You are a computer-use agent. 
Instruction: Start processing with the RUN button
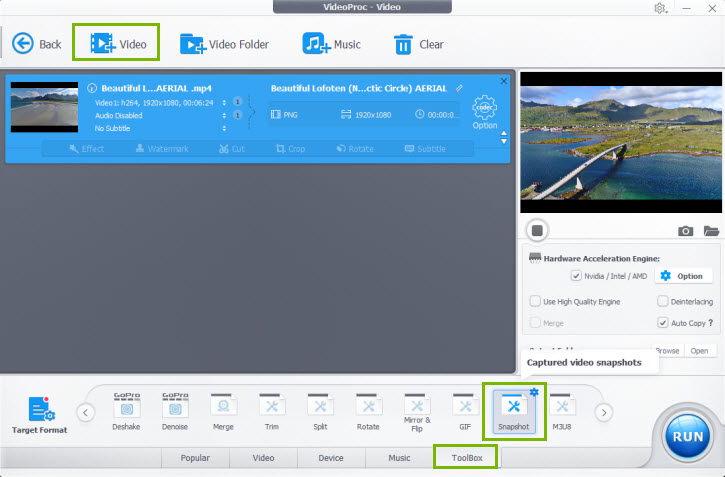point(688,436)
